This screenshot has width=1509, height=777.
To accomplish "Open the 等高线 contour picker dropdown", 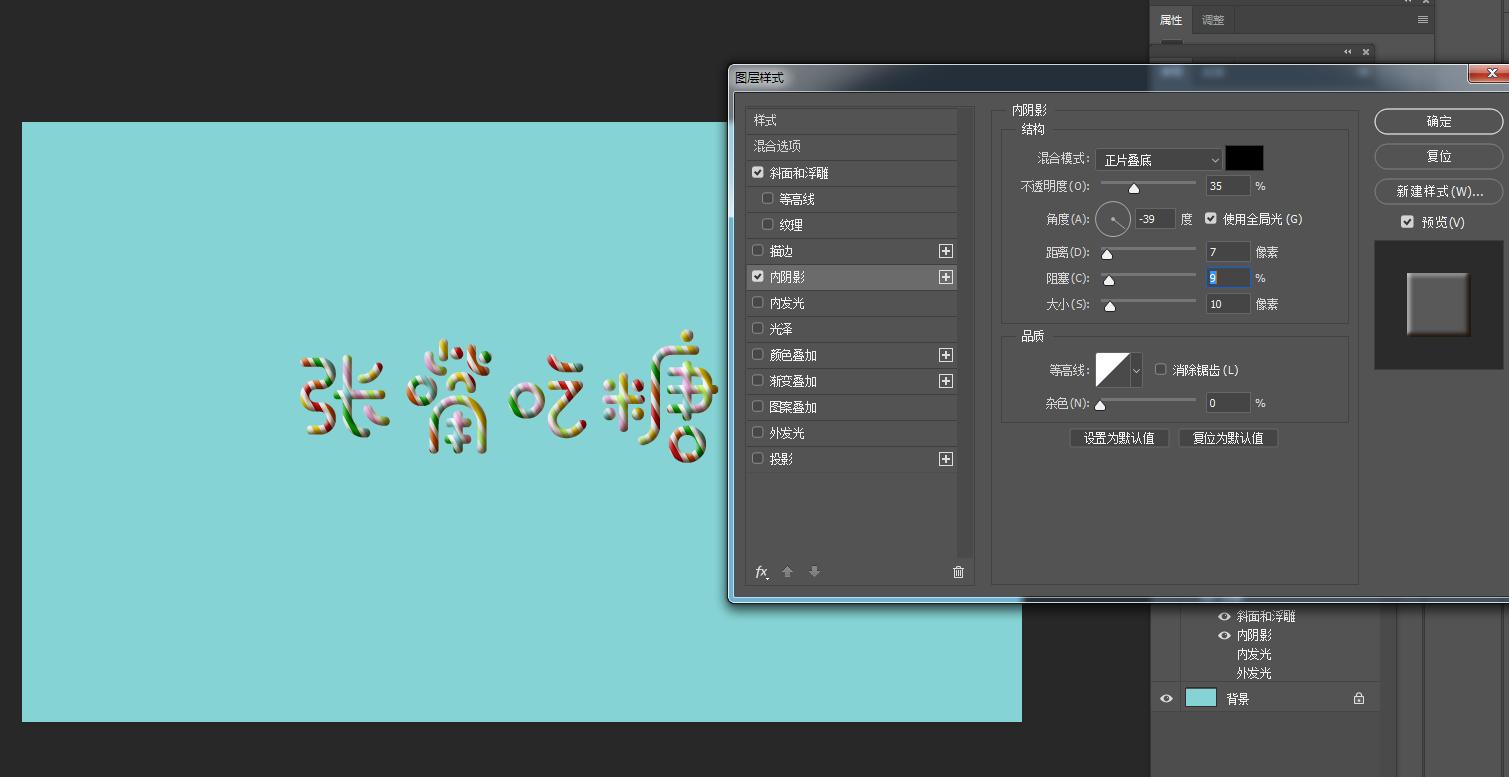I will (x=1137, y=370).
